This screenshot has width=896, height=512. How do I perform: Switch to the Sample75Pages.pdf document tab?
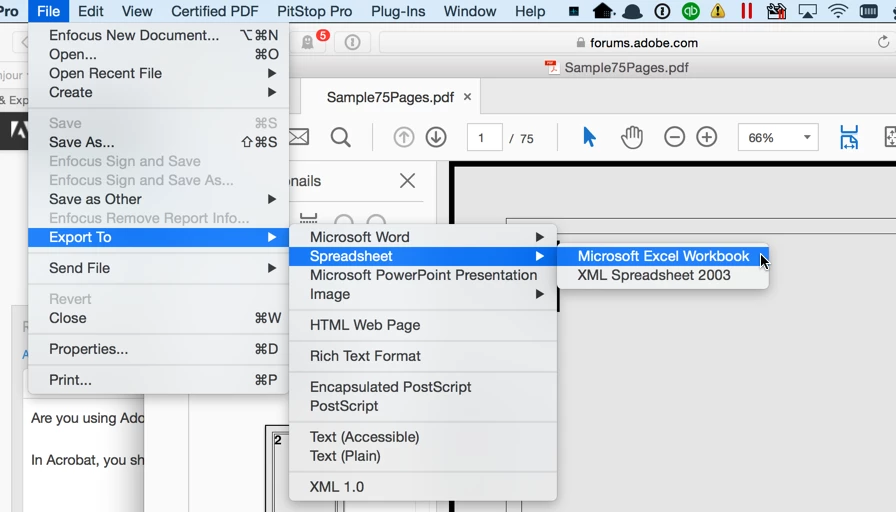coord(390,97)
